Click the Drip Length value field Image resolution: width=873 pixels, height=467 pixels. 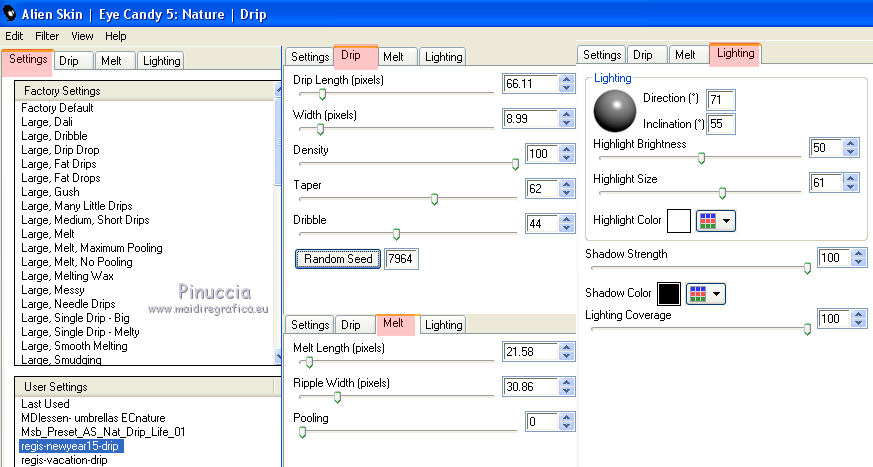click(529, 83)
